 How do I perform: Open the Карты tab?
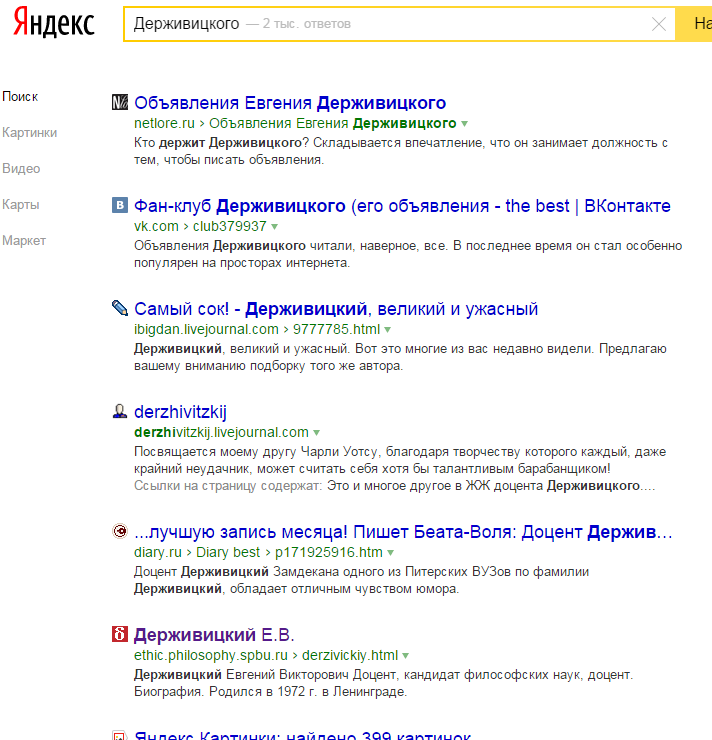point(21,204)
